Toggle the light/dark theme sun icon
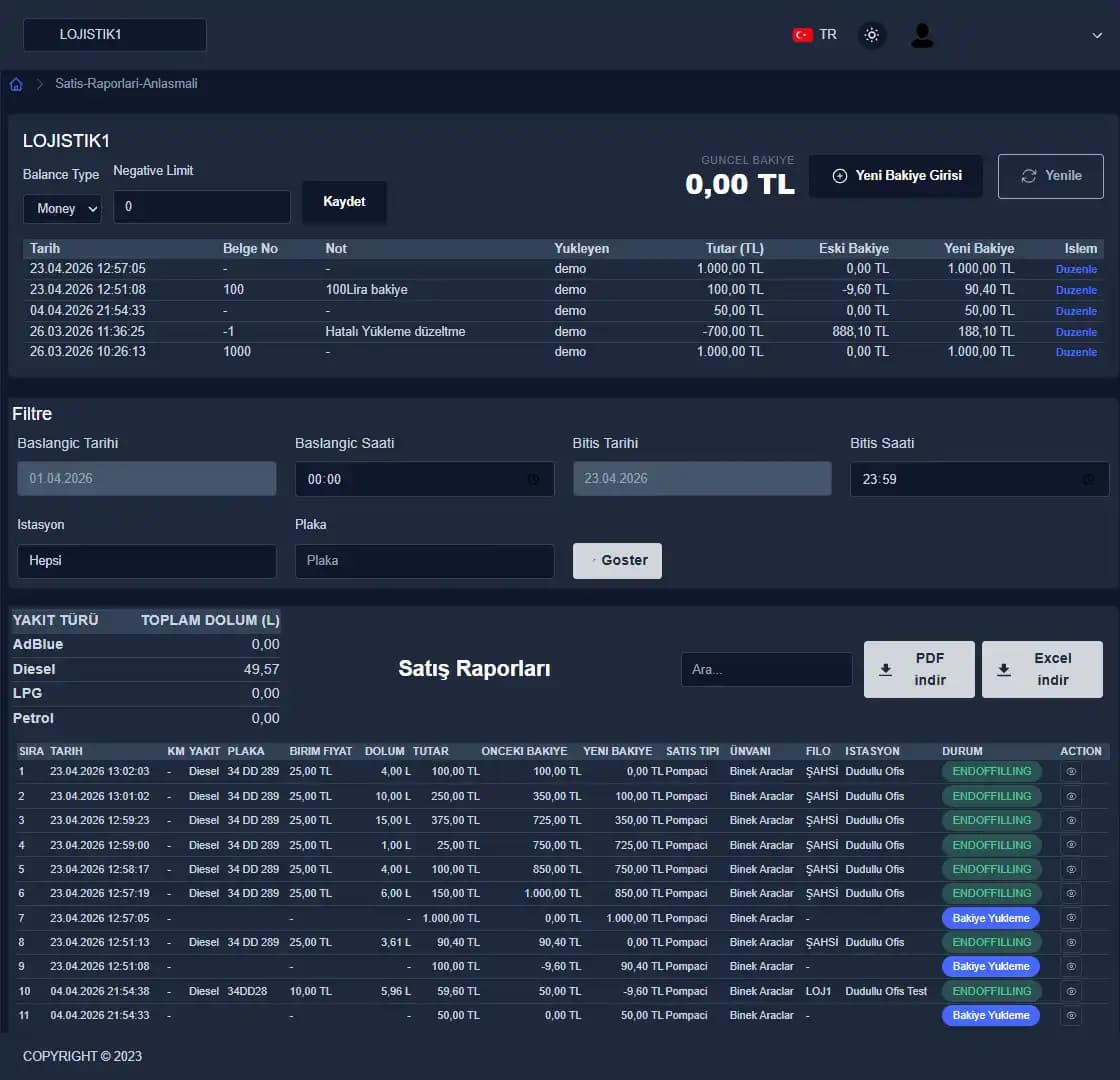This screenshot has width=1120, height=1080. 872,36
